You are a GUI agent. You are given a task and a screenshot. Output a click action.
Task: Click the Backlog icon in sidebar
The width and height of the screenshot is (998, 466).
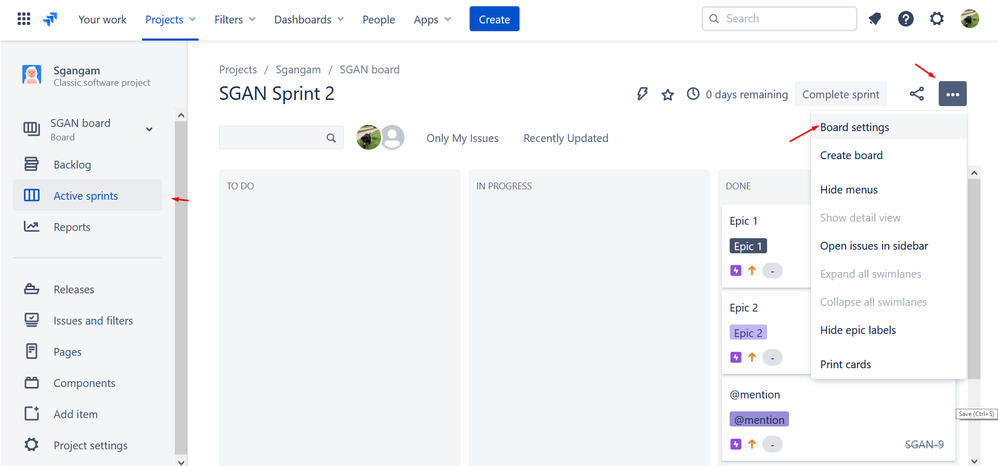click(31, 165)
